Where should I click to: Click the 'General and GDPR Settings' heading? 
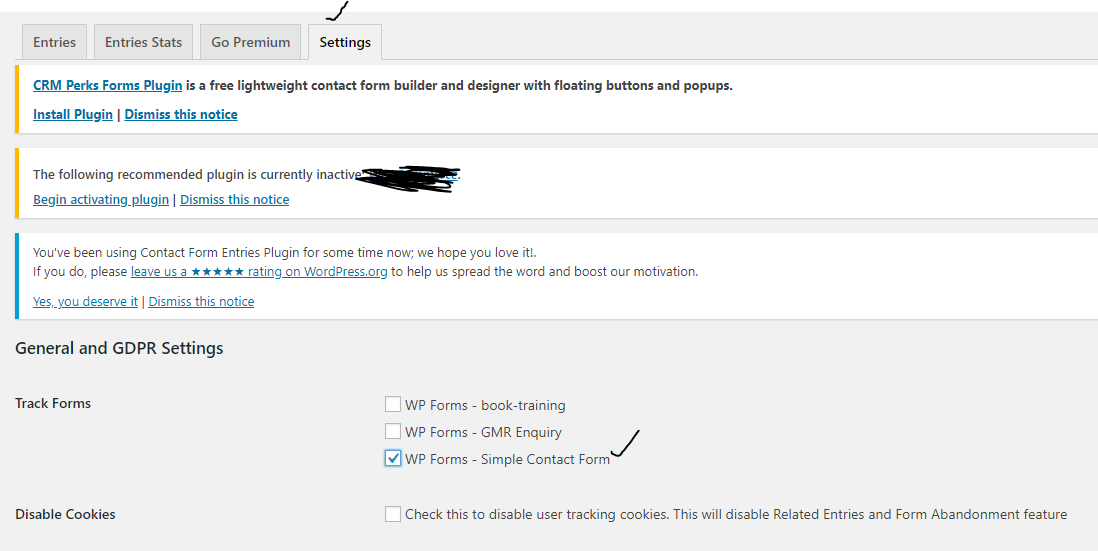(x=119, y=348)
